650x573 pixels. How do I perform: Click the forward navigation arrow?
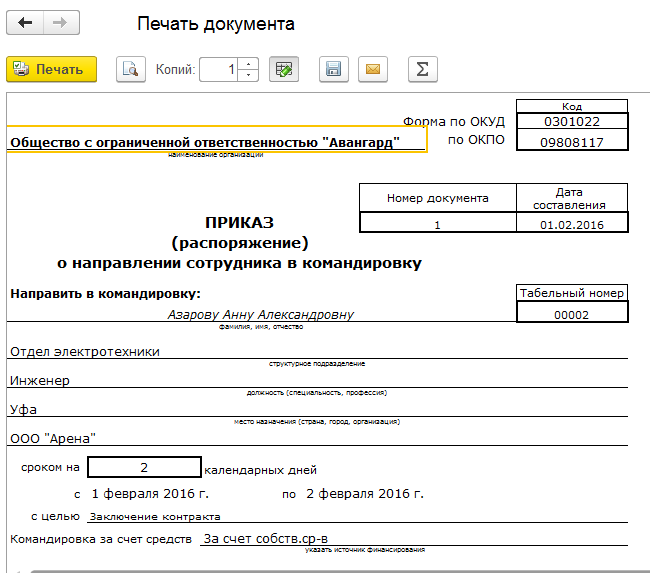point(61,23)
